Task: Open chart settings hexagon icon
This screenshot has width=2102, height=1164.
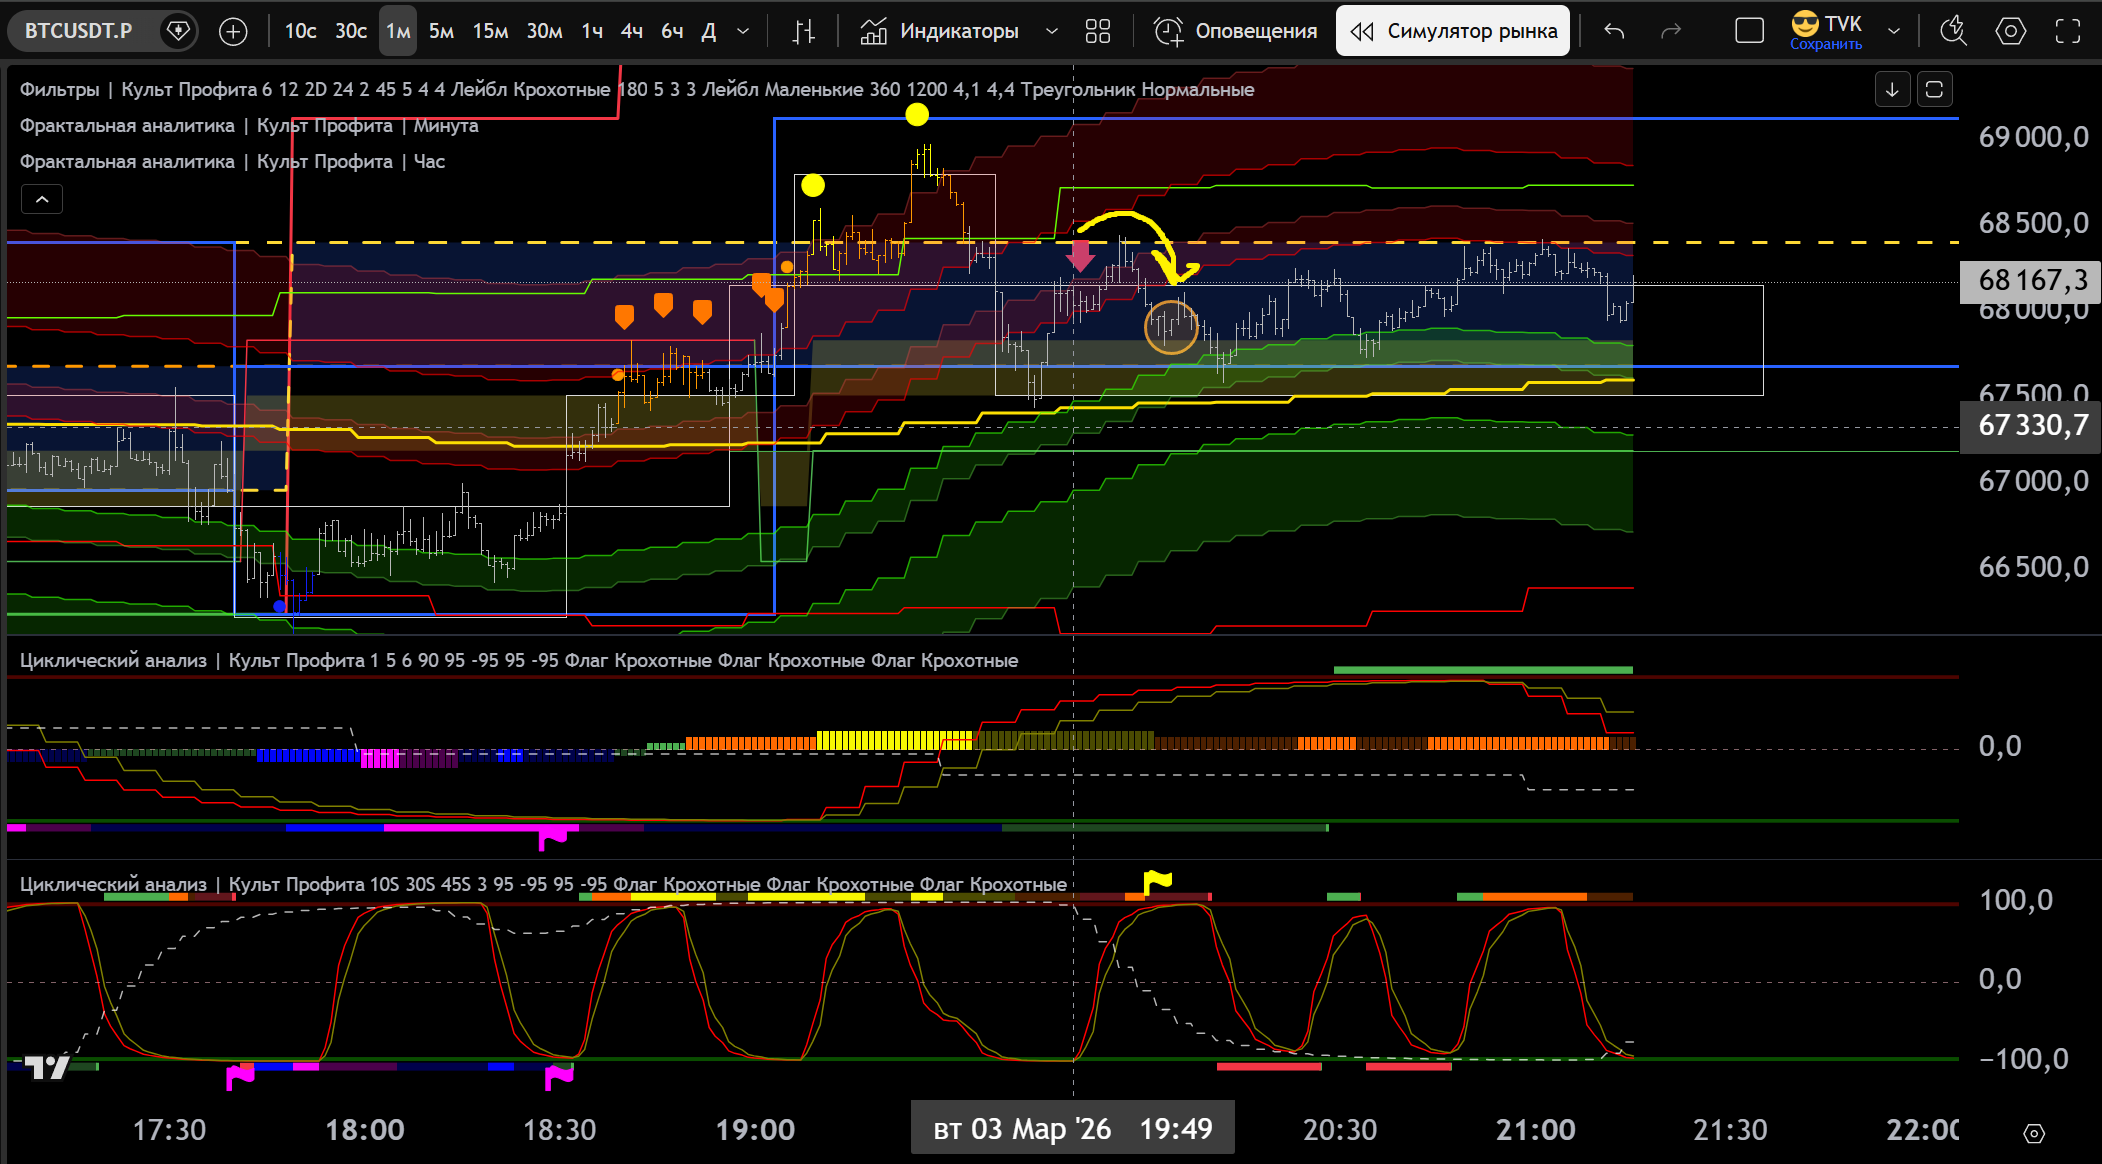Action: coord(2010,31)
